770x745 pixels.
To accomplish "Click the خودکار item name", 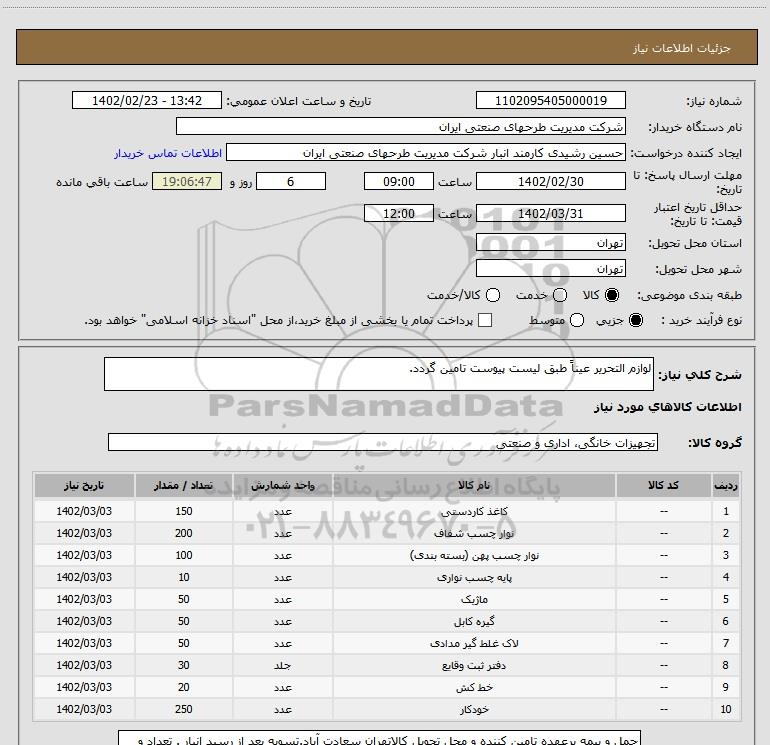I will coord(474,709).
